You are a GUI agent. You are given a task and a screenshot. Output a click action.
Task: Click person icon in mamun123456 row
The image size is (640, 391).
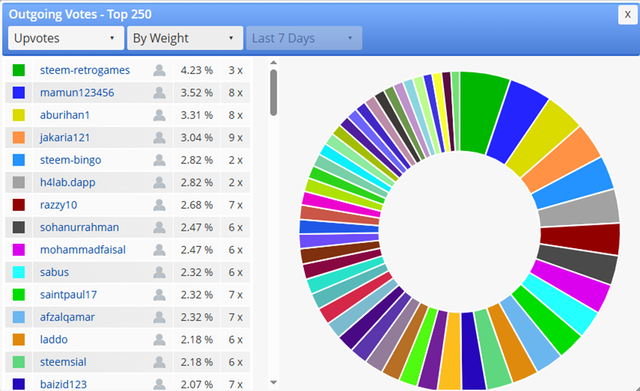pos(159,93)
